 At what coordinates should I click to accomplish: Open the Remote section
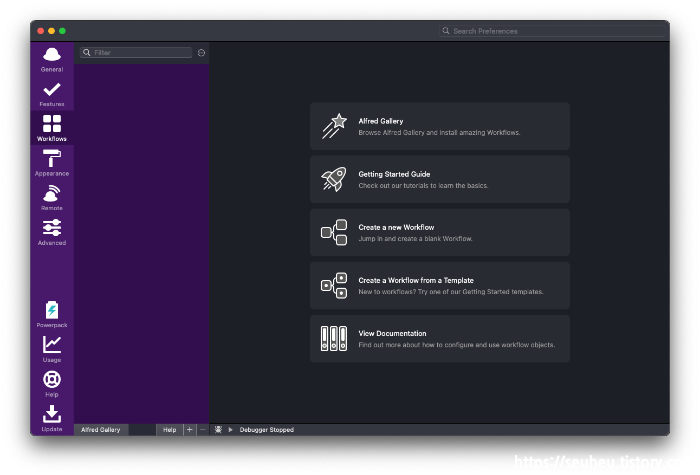click(x=52, y=198)
